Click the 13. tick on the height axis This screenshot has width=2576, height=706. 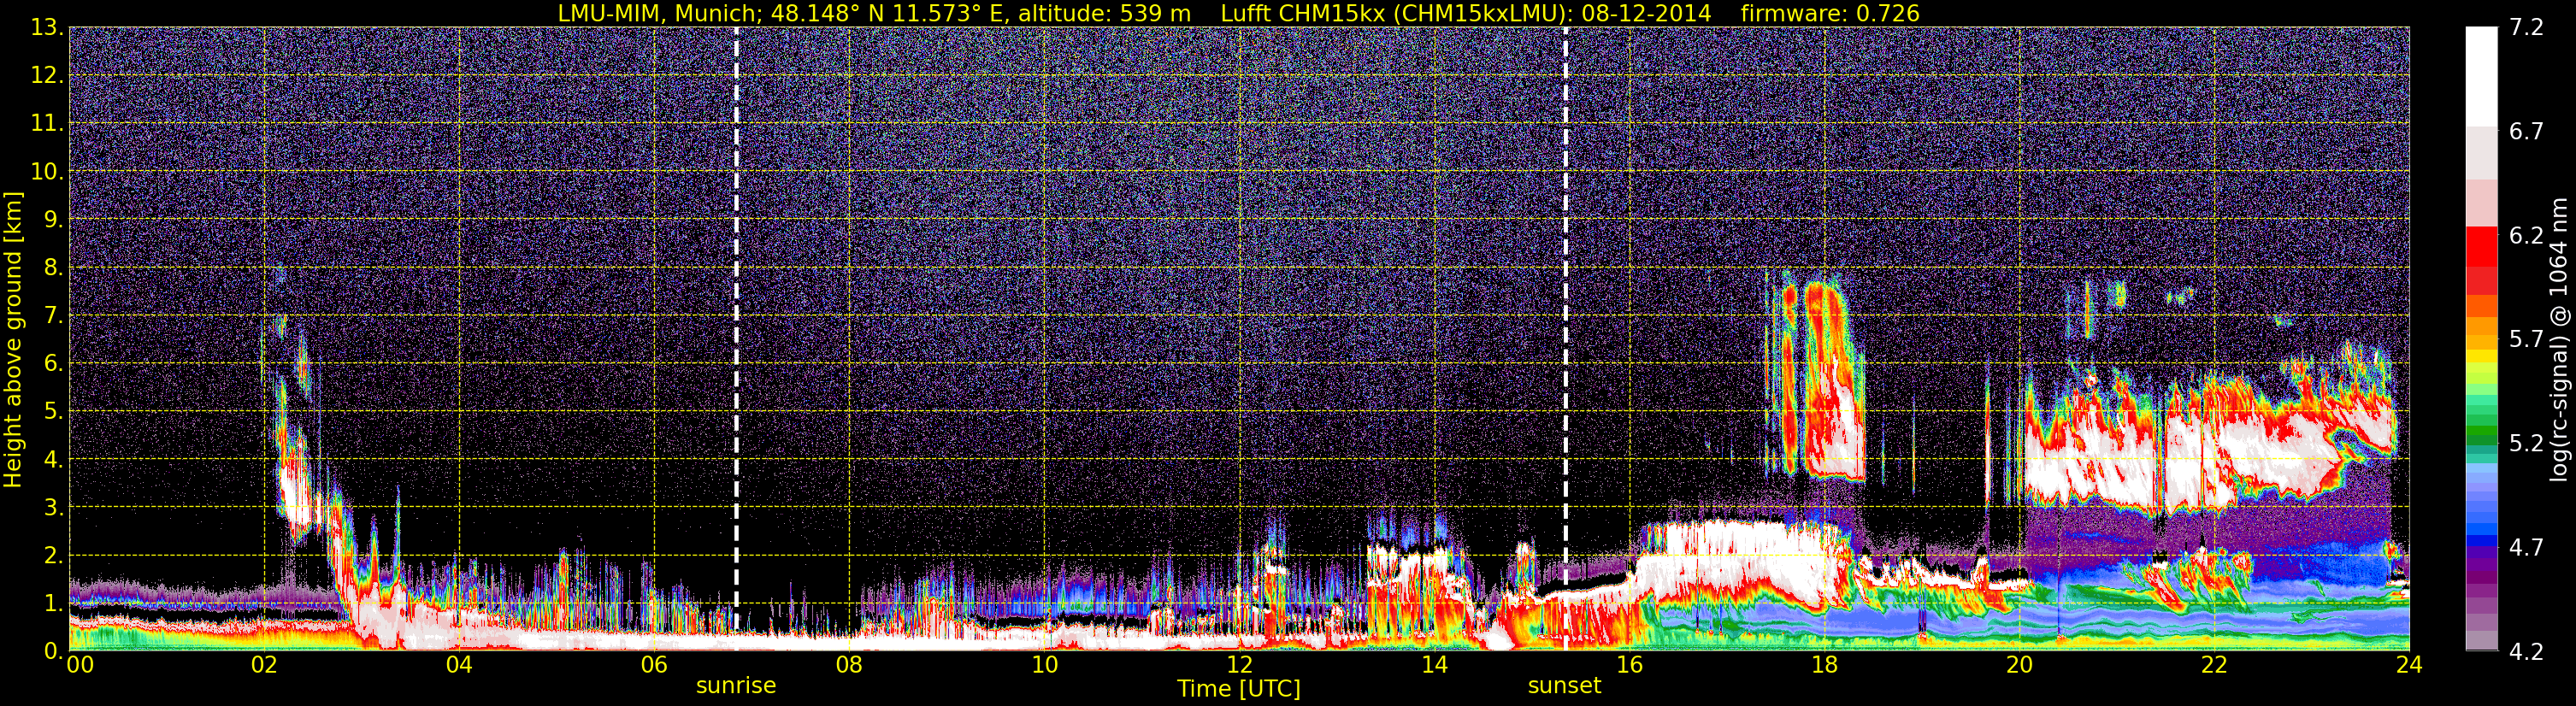pos(47,27)
